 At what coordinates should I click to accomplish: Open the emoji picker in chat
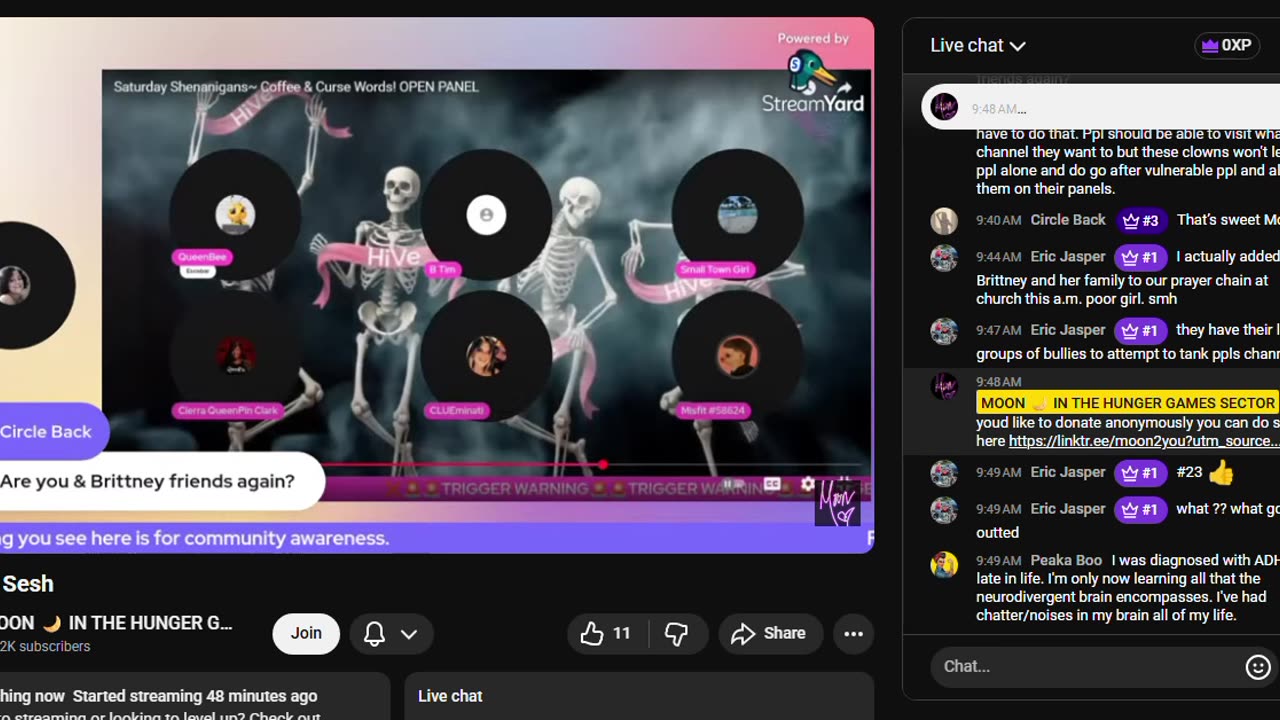click(1258, 667)
